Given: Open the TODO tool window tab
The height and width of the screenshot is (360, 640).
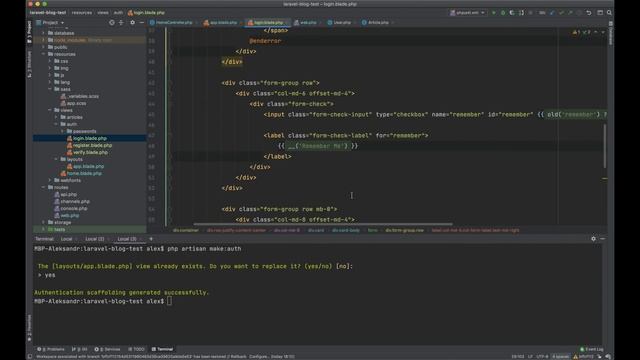Looking at the screenshot, I should pyautogui.click(x=136, y=349).
